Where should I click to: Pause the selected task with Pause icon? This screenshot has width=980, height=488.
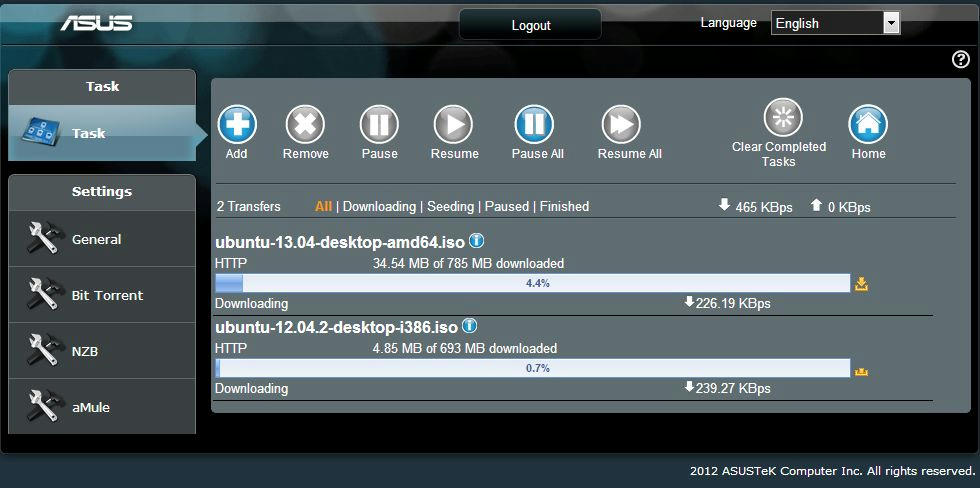pos(379,124)
